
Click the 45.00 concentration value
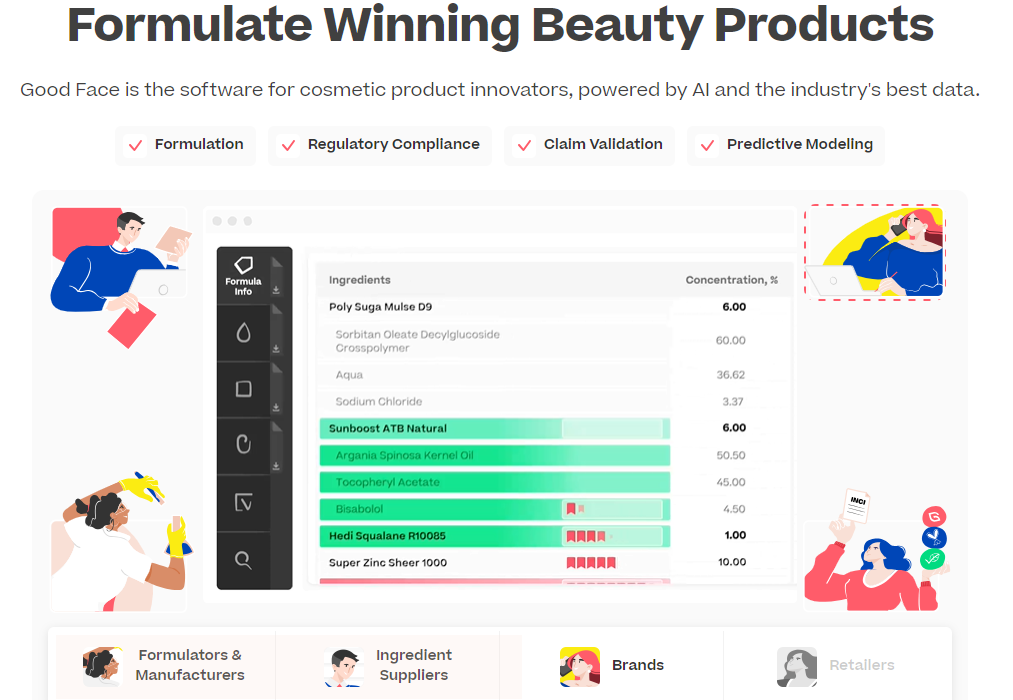point(731,482)
